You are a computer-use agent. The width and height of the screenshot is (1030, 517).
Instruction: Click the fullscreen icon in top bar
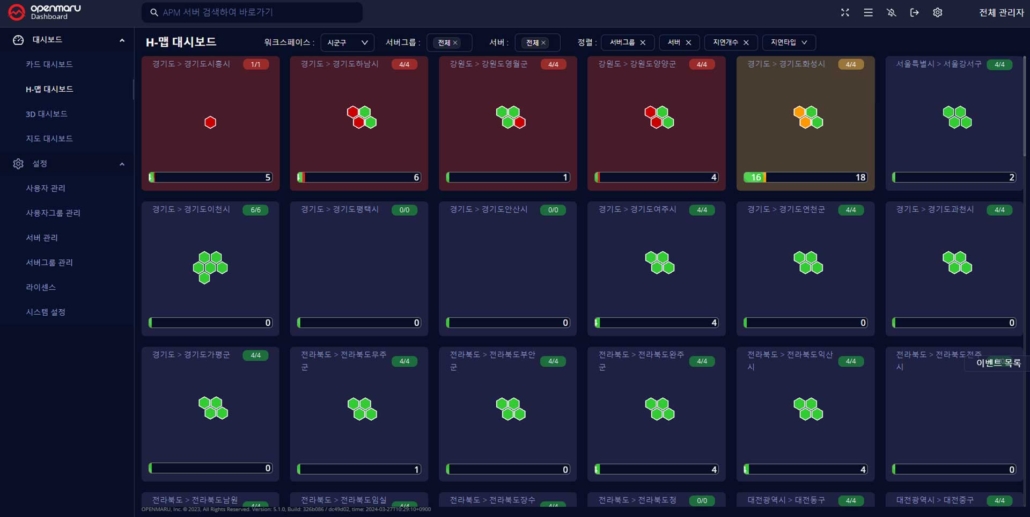(845, 12)
